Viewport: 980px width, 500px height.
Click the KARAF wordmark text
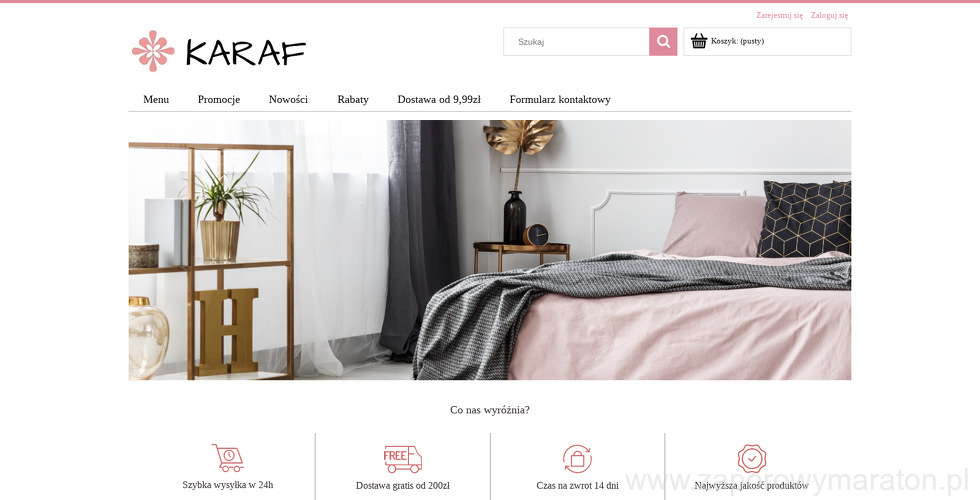point(246,52)
